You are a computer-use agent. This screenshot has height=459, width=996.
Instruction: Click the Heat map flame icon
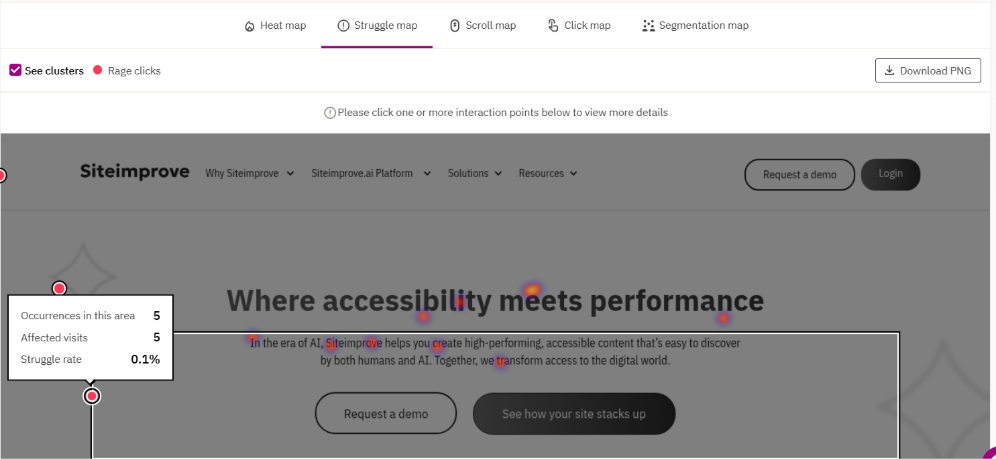249,26
